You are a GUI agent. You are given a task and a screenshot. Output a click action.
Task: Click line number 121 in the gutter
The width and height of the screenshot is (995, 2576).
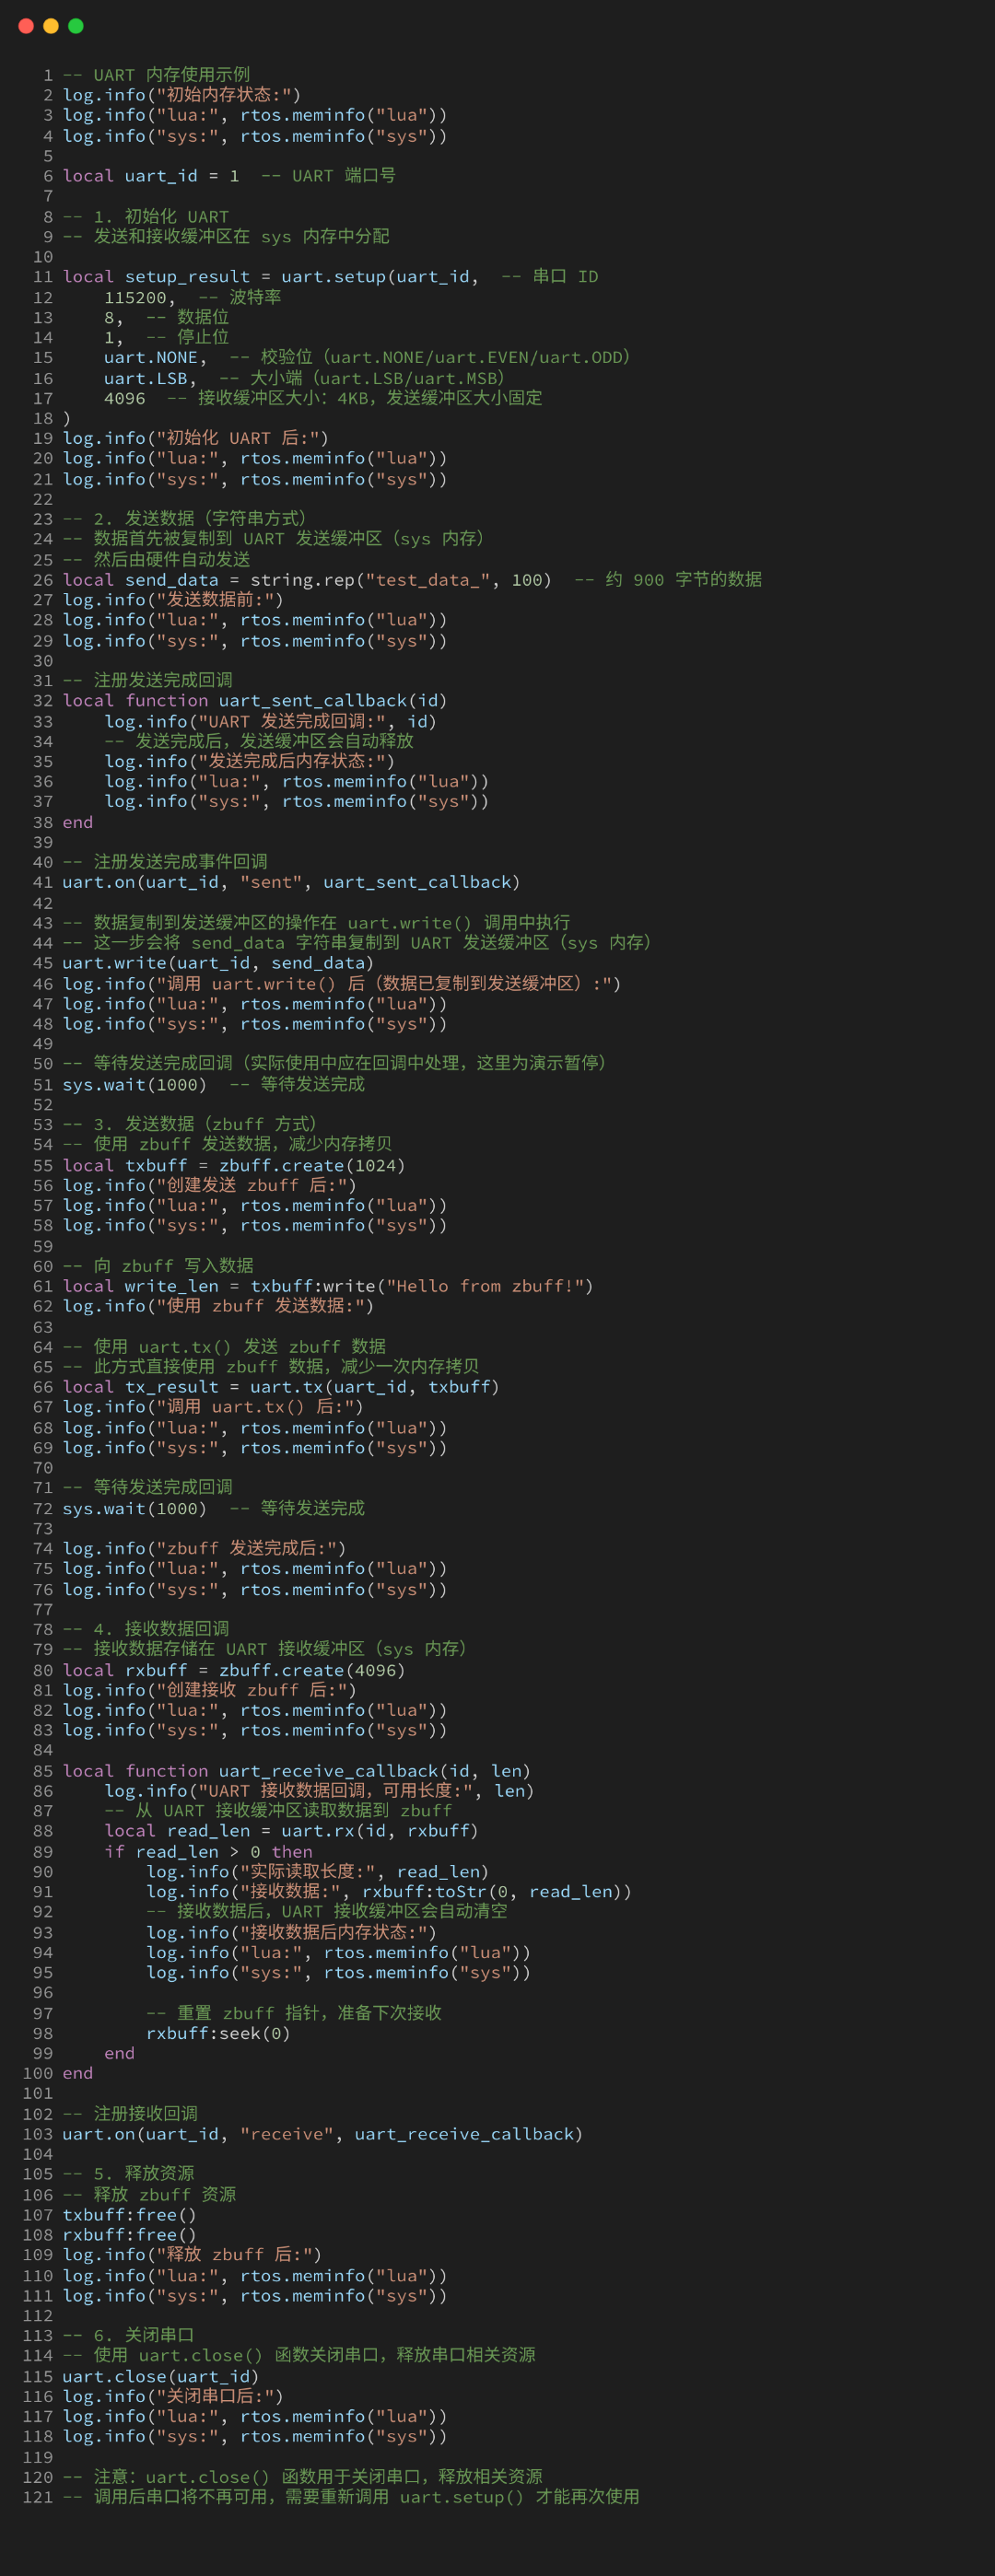point(38,2497)
